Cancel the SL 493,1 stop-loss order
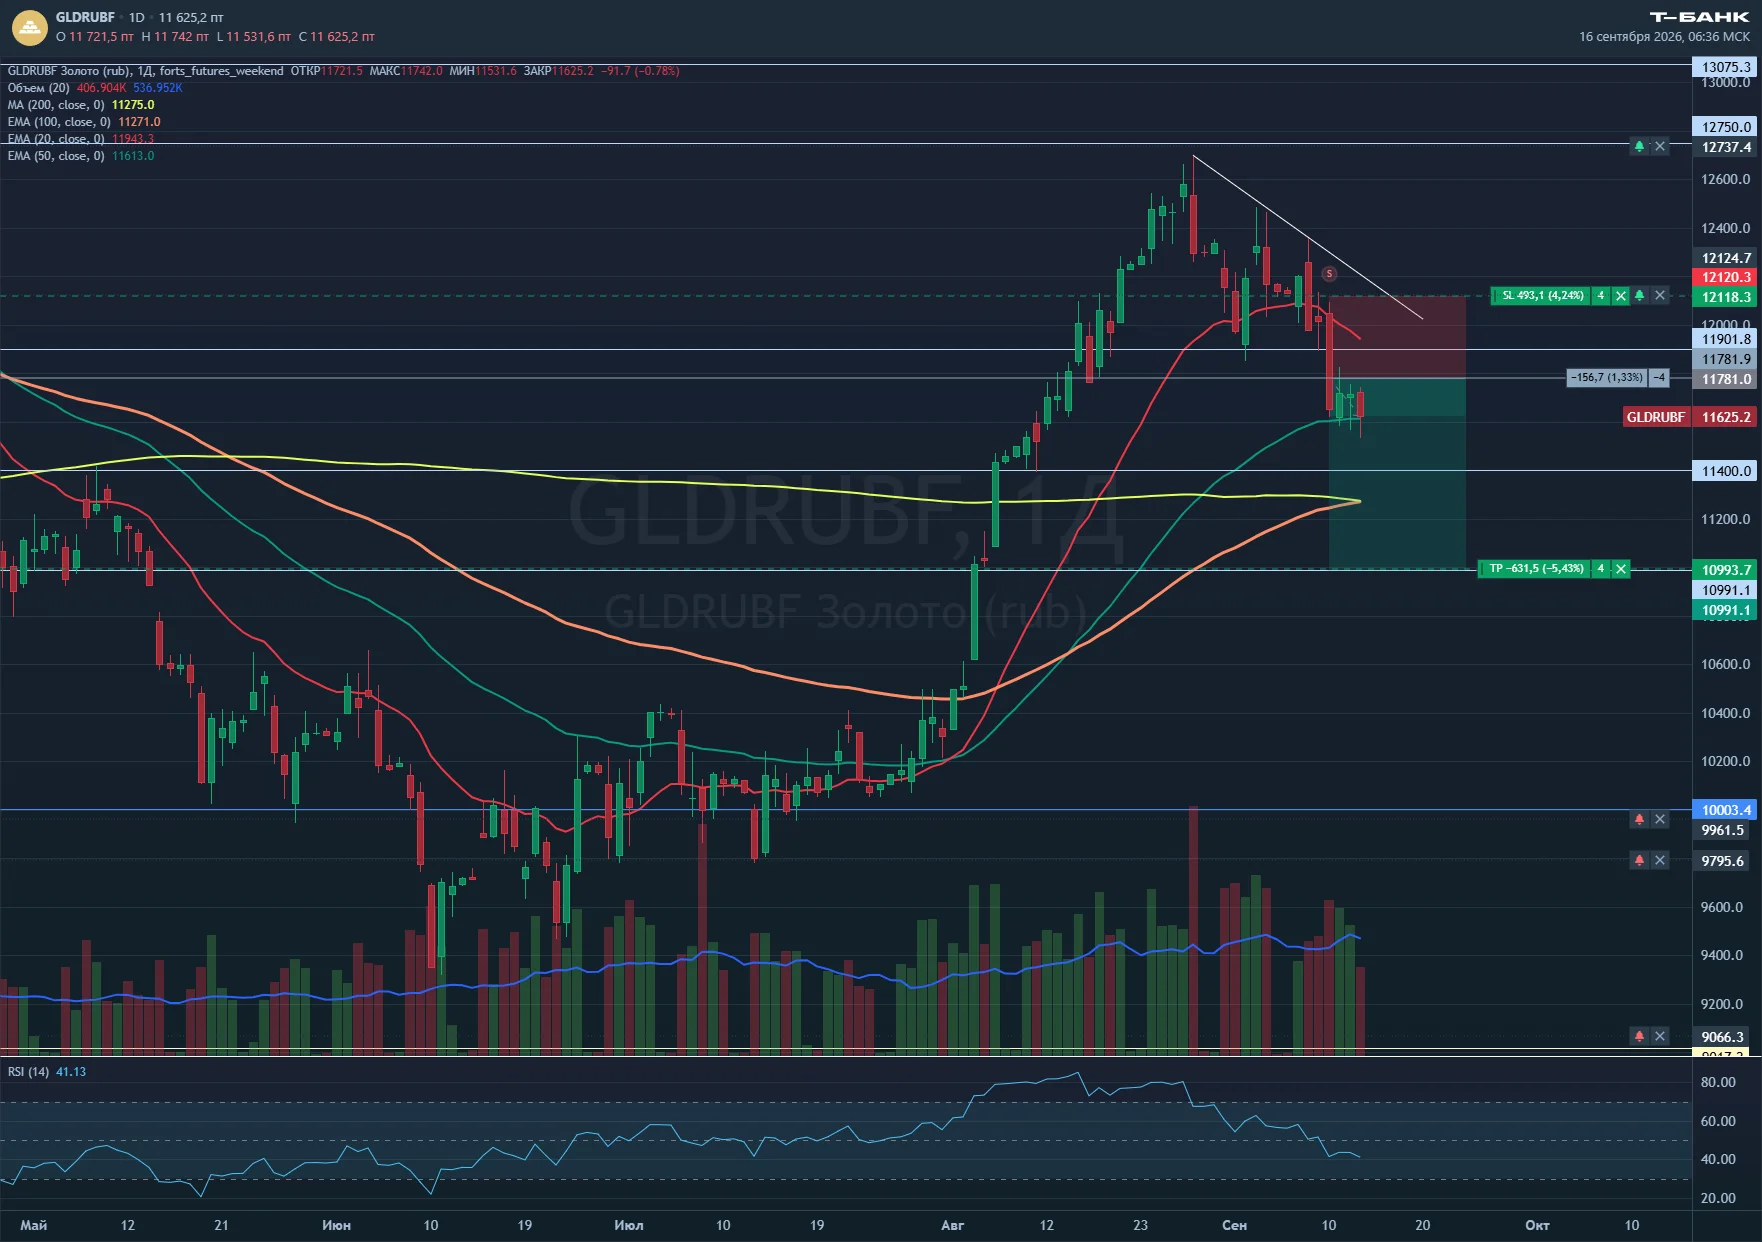The image size is (1762, 1242). coord(1621,296)
